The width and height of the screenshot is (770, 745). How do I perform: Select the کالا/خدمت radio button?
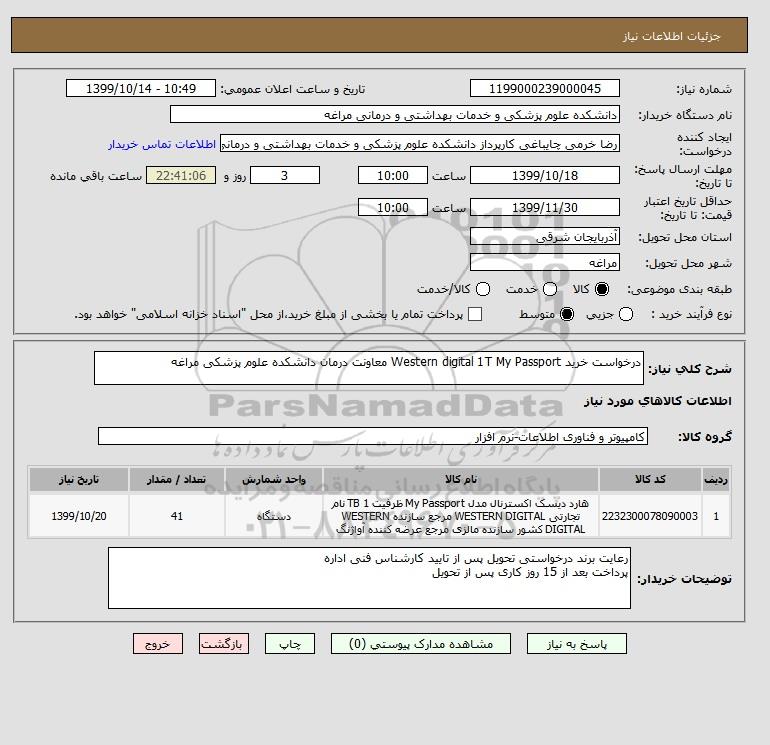(483, 289)
